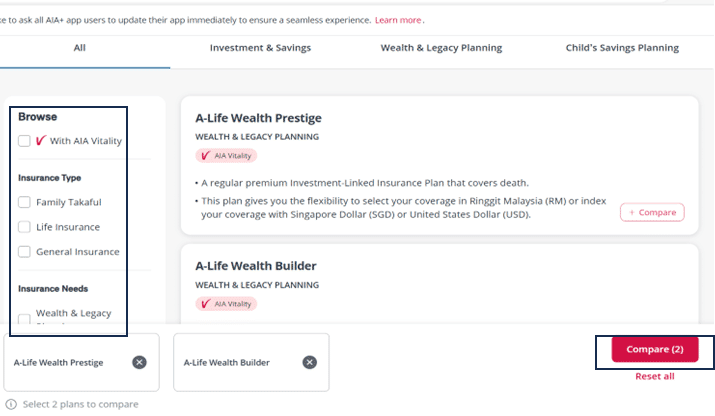Toggle the Wealth & Legacy needs checkbox
This screenshot has height=416, width=715.
[24, 318]
